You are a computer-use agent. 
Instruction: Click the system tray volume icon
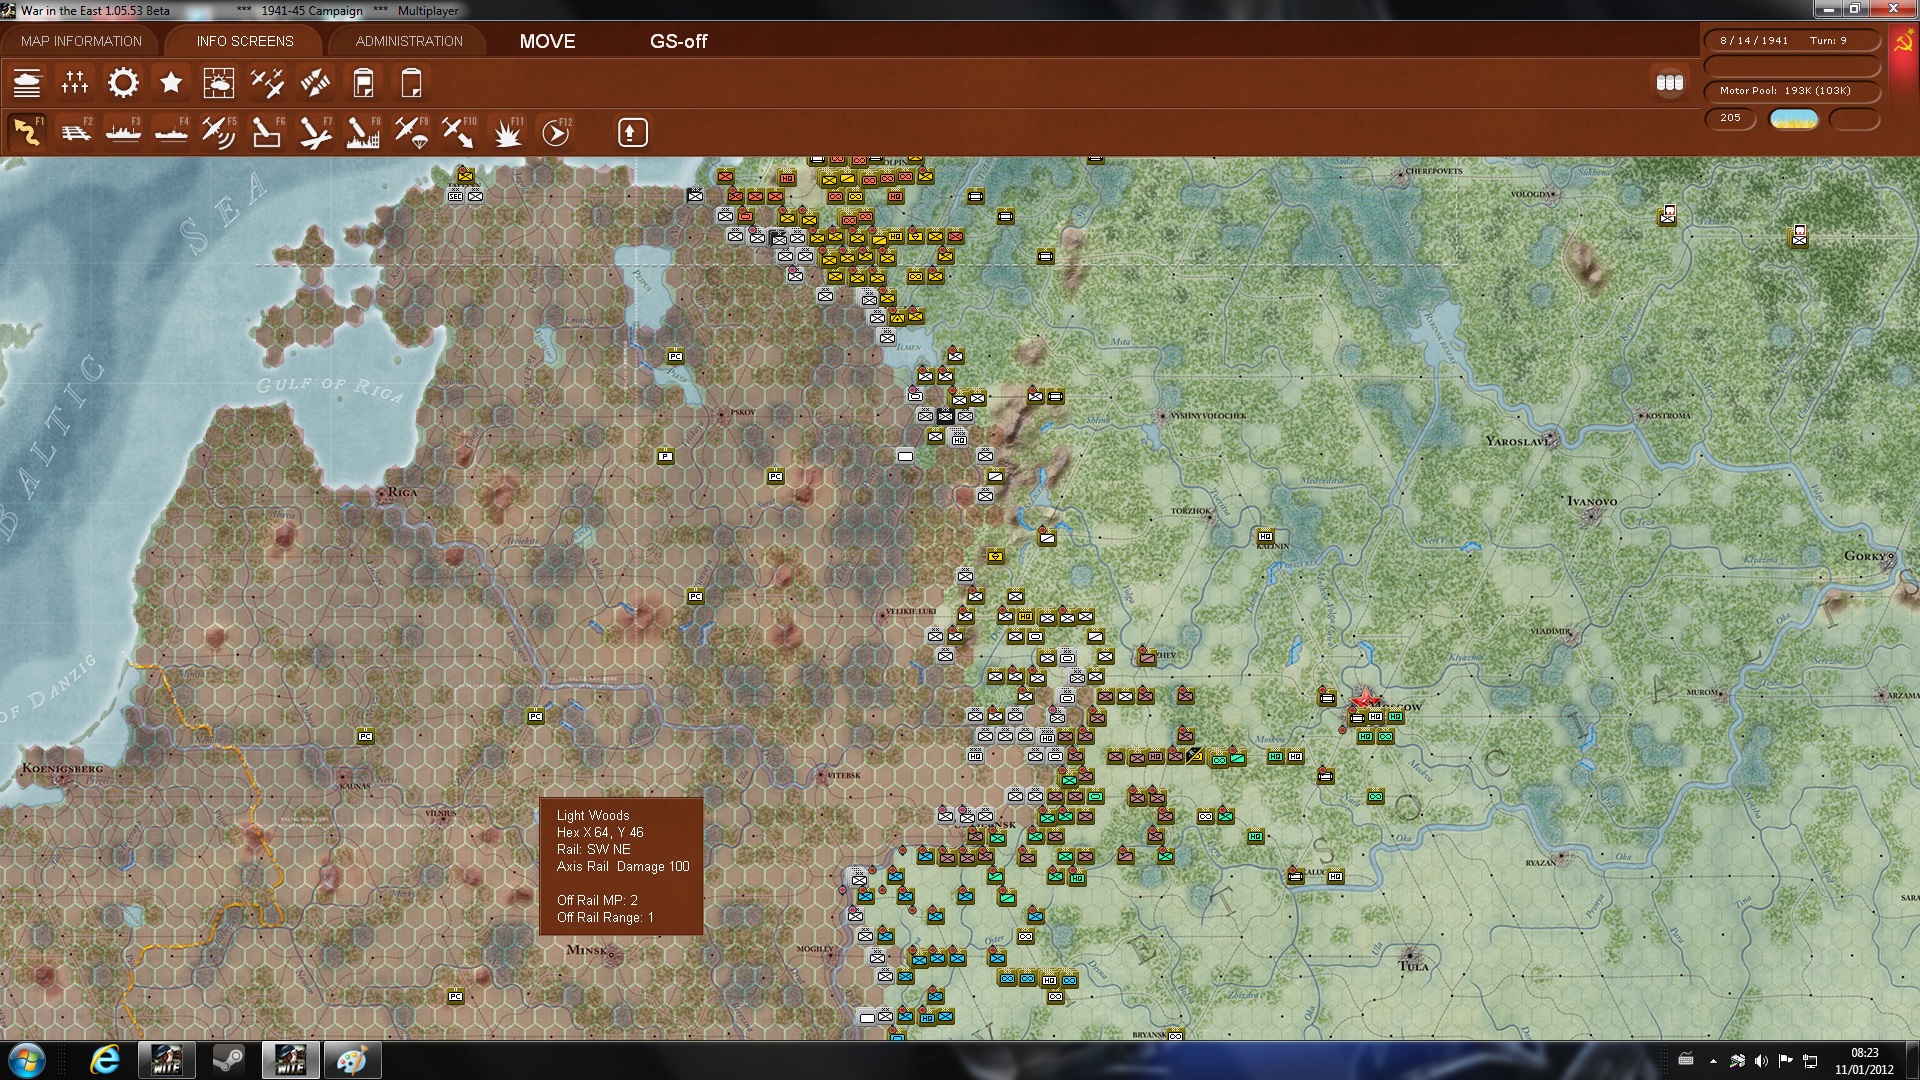tap(1761, 1061)
